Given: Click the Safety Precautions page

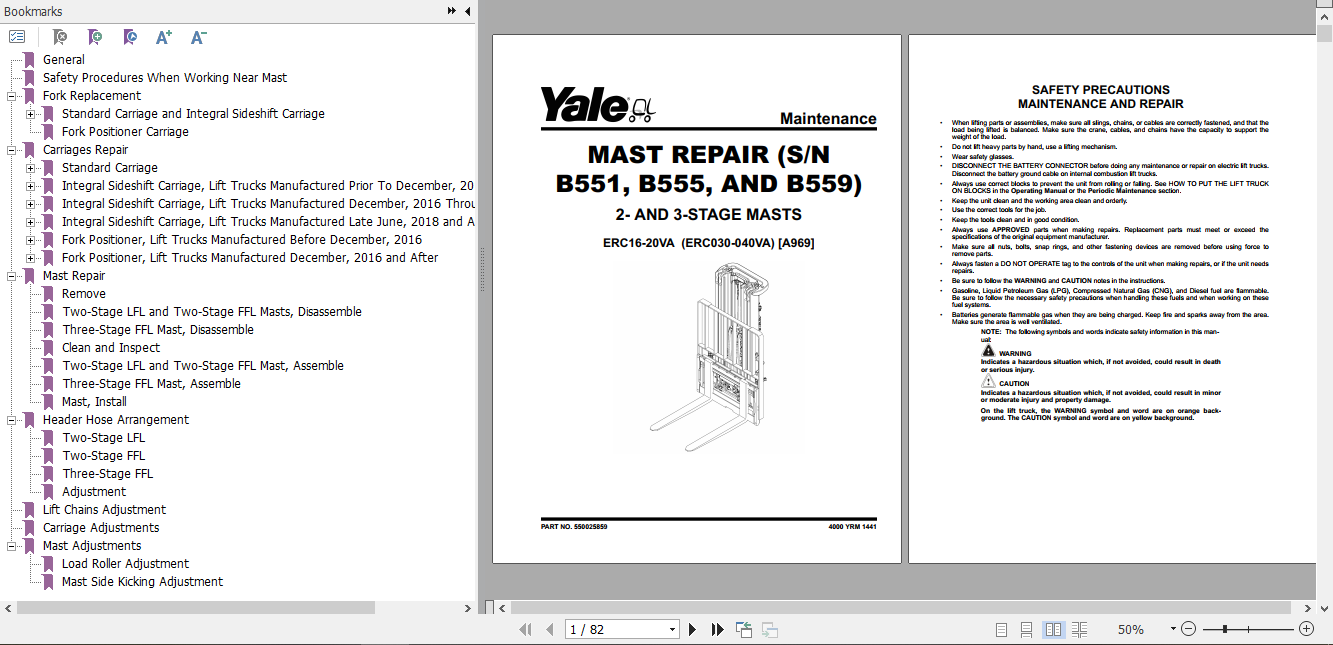Looking at the screenshot, I should (x=1111, y=298).
